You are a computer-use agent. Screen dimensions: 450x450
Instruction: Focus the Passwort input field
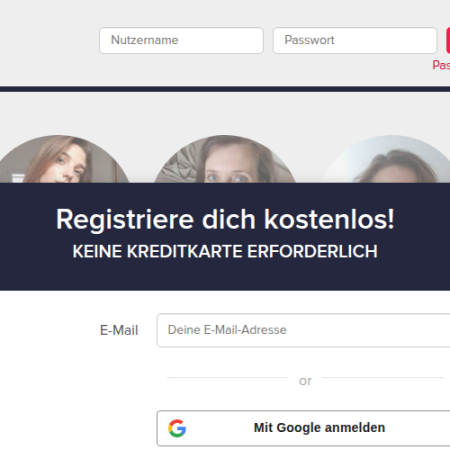pyautogui.click(x=355, y=40)
